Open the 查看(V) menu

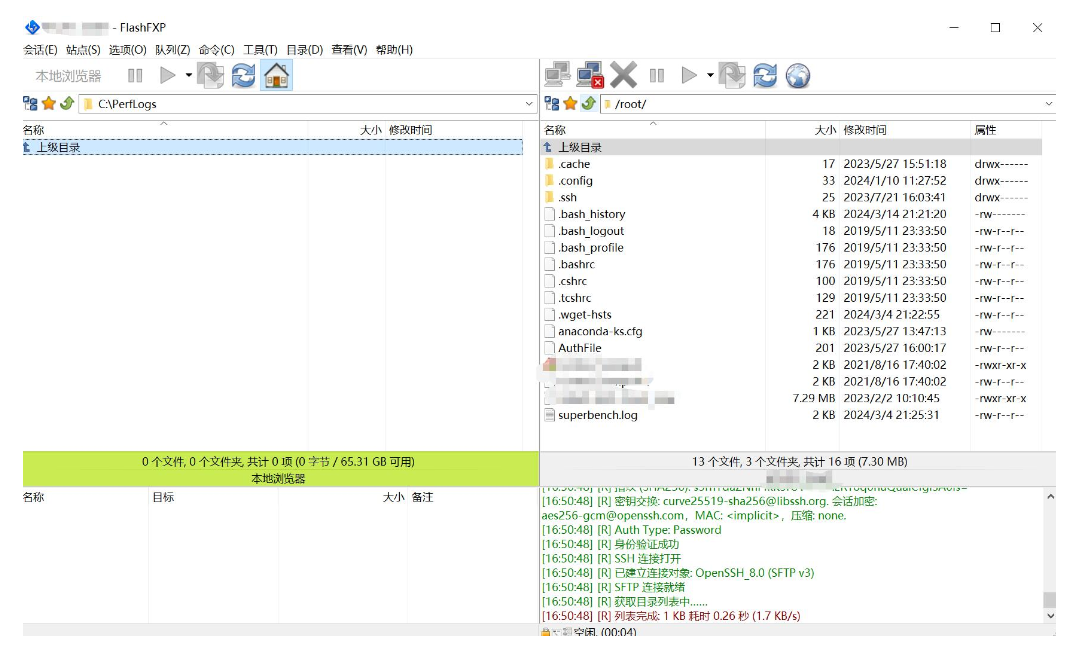(x=349, y=50)
